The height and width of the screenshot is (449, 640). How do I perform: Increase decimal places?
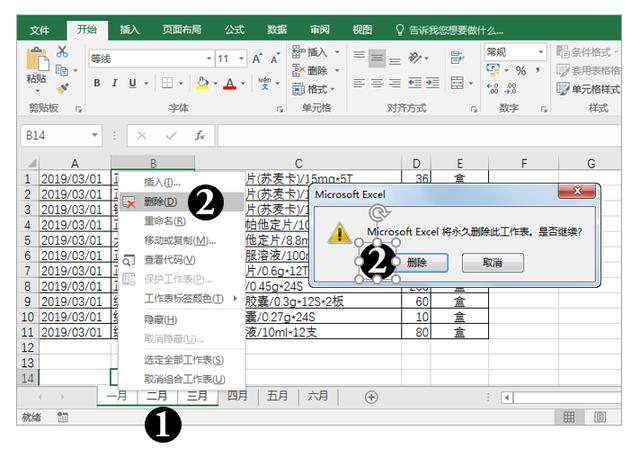point(493,89)
